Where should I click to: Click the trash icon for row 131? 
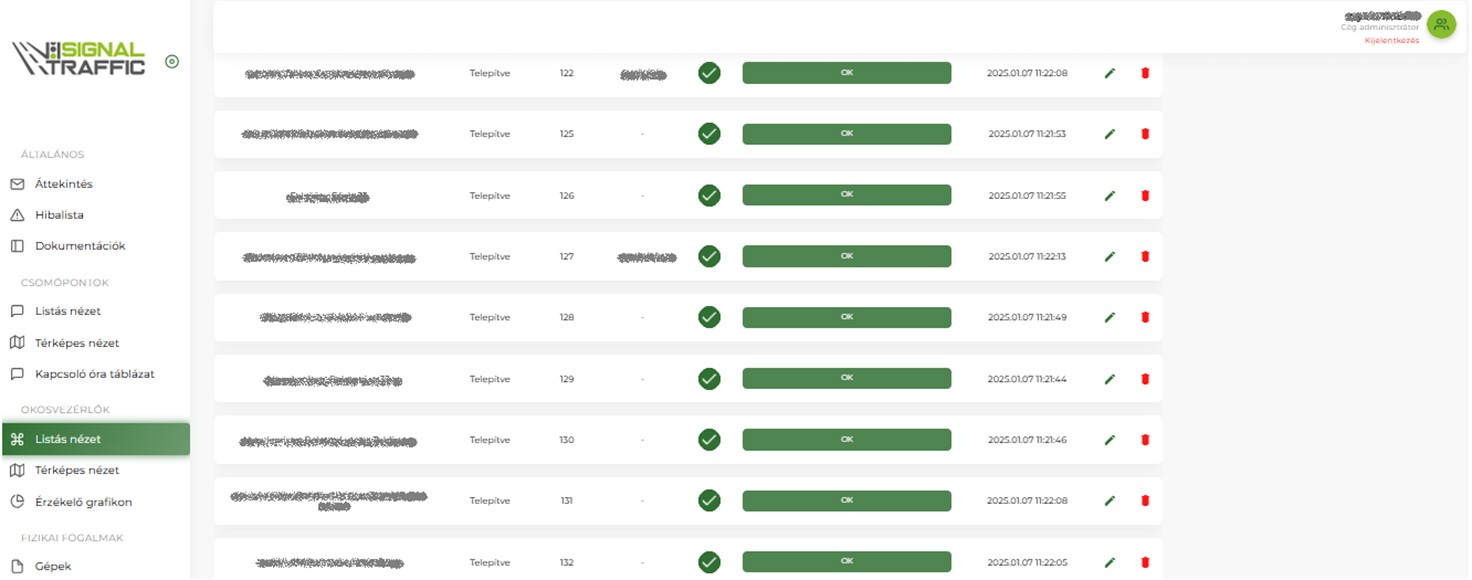[x=1145, y=501]
